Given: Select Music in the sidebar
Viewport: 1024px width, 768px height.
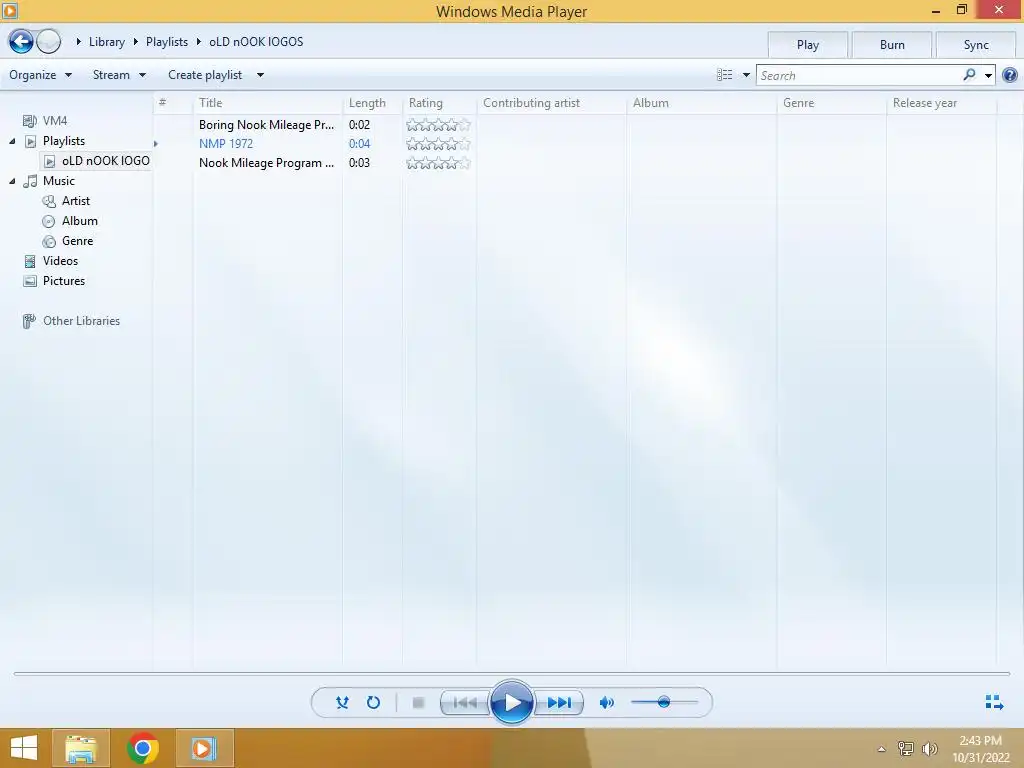Looking at the screenshot, I should [x=59, y=181].
